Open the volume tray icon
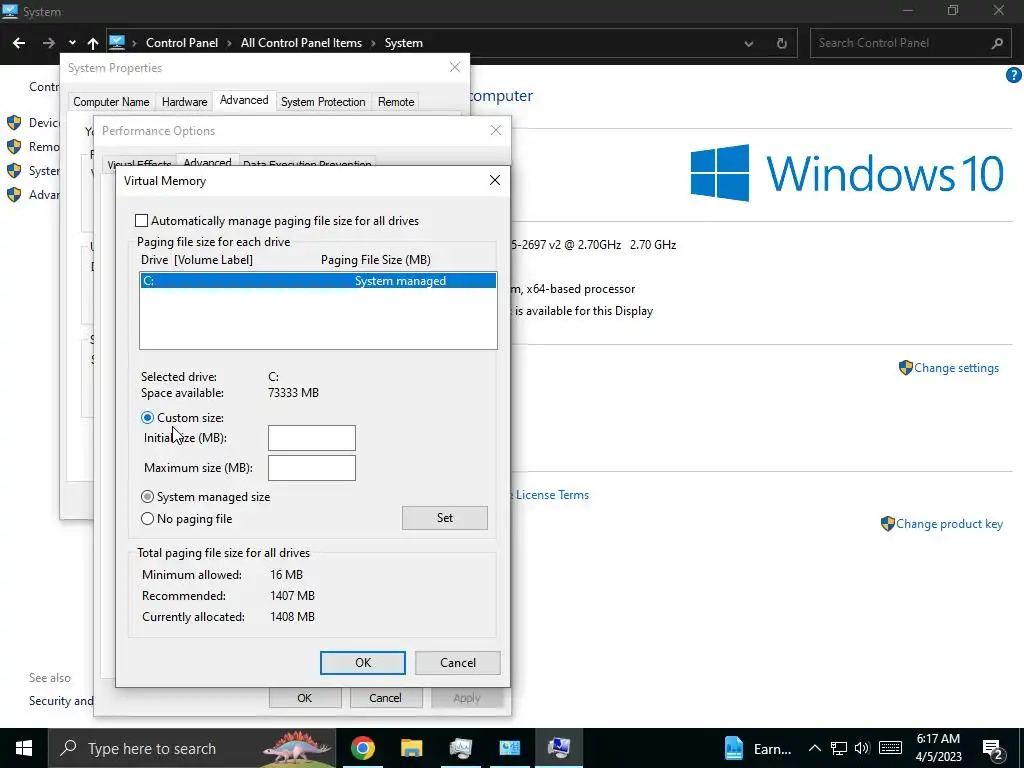 (862, 748)
